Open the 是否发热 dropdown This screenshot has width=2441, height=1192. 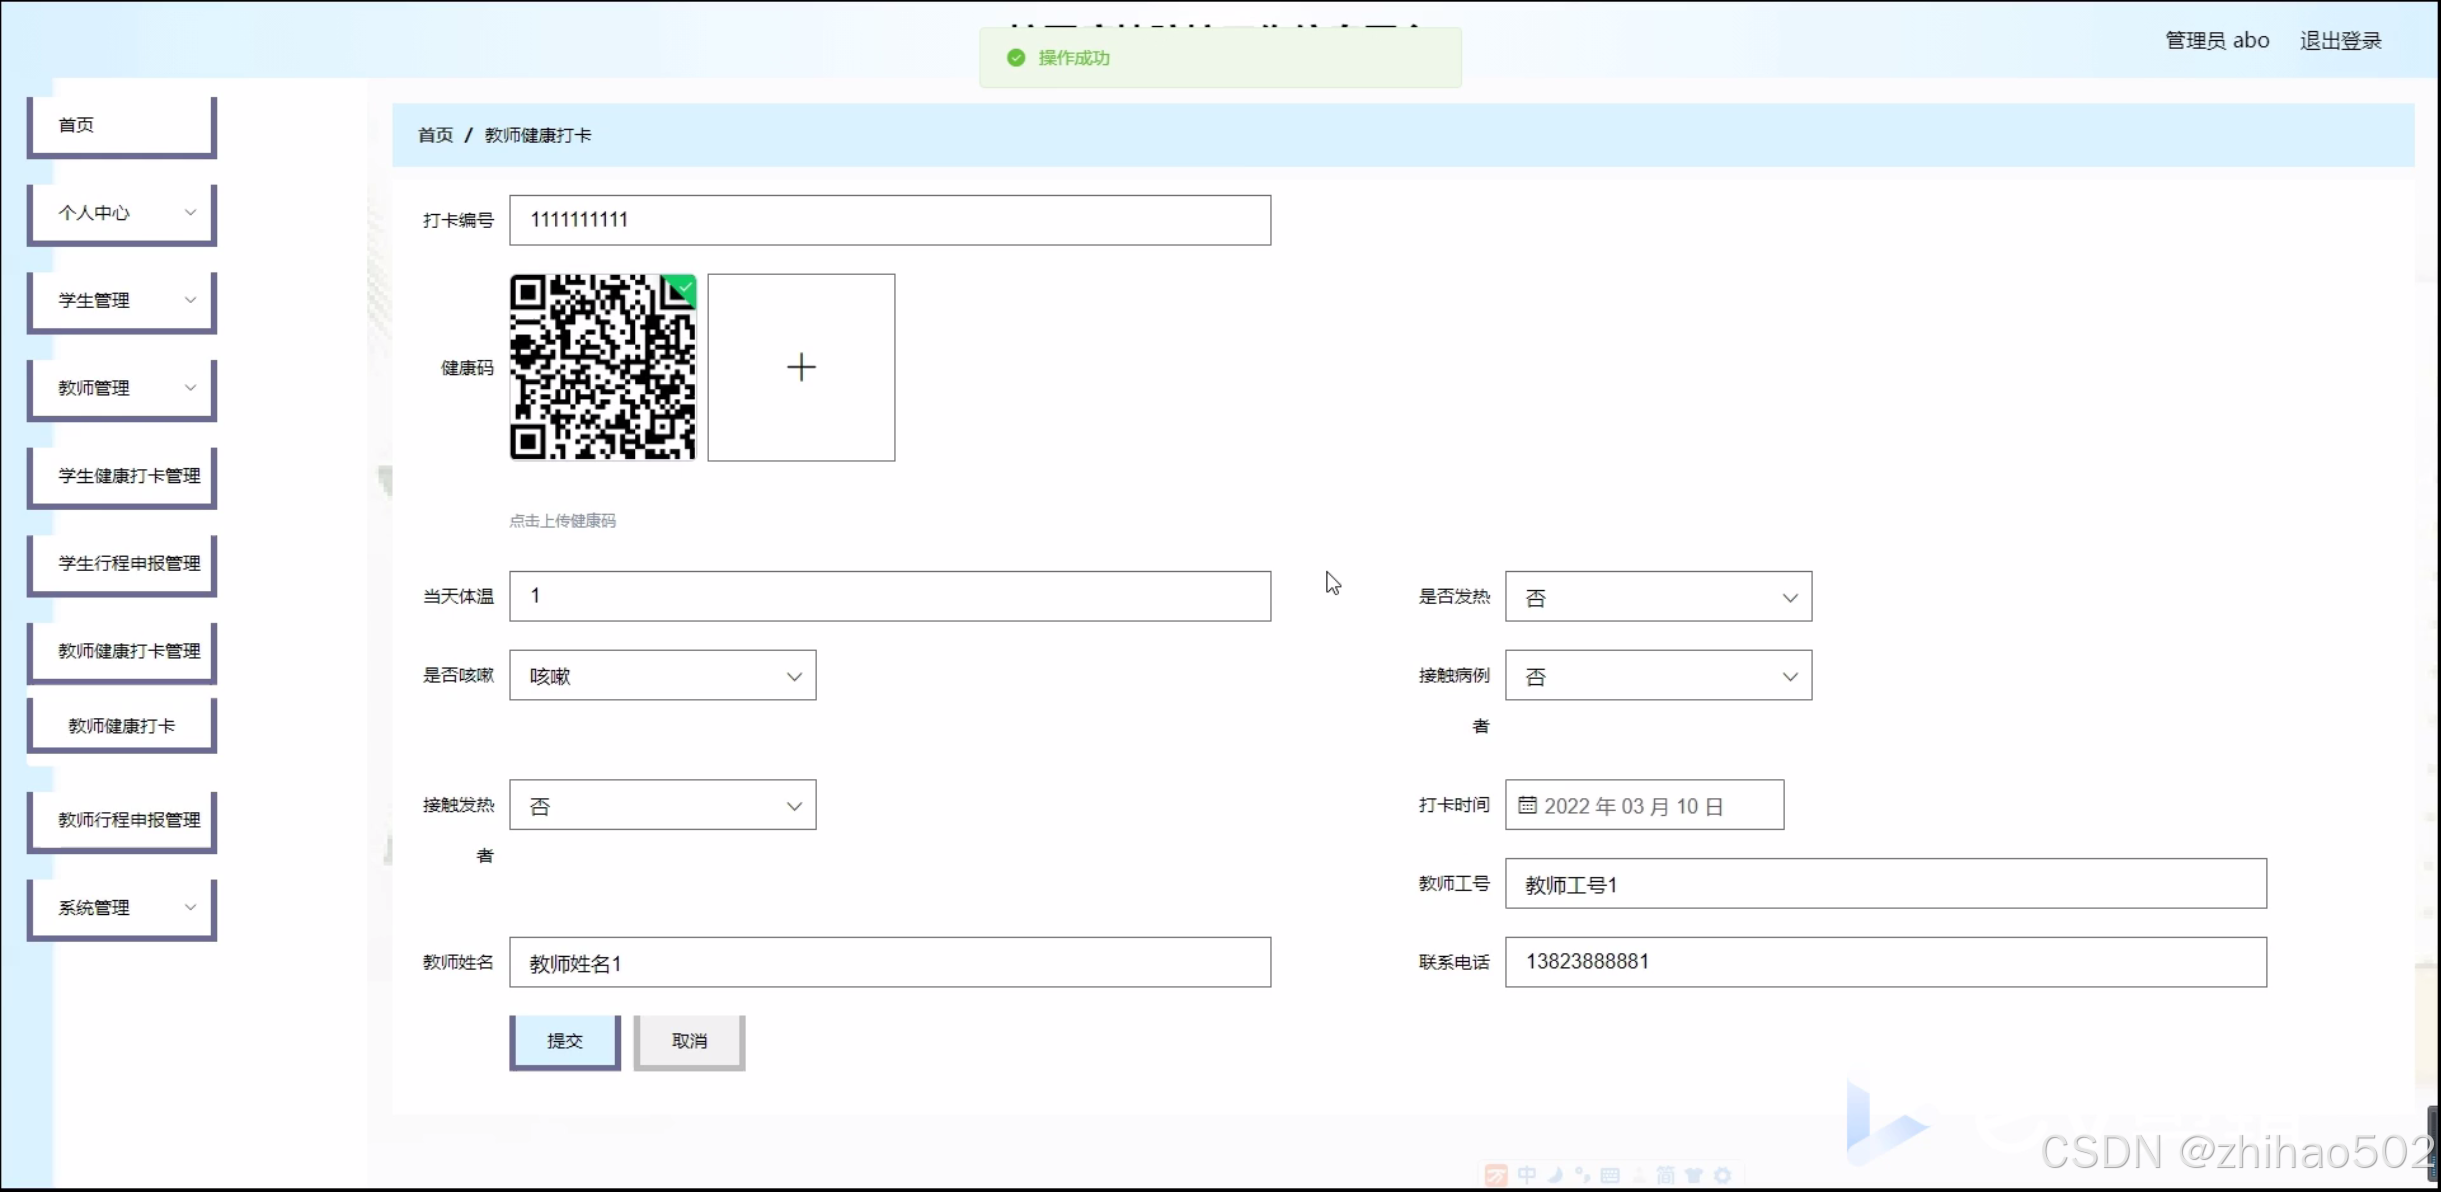pos(1658,597)
